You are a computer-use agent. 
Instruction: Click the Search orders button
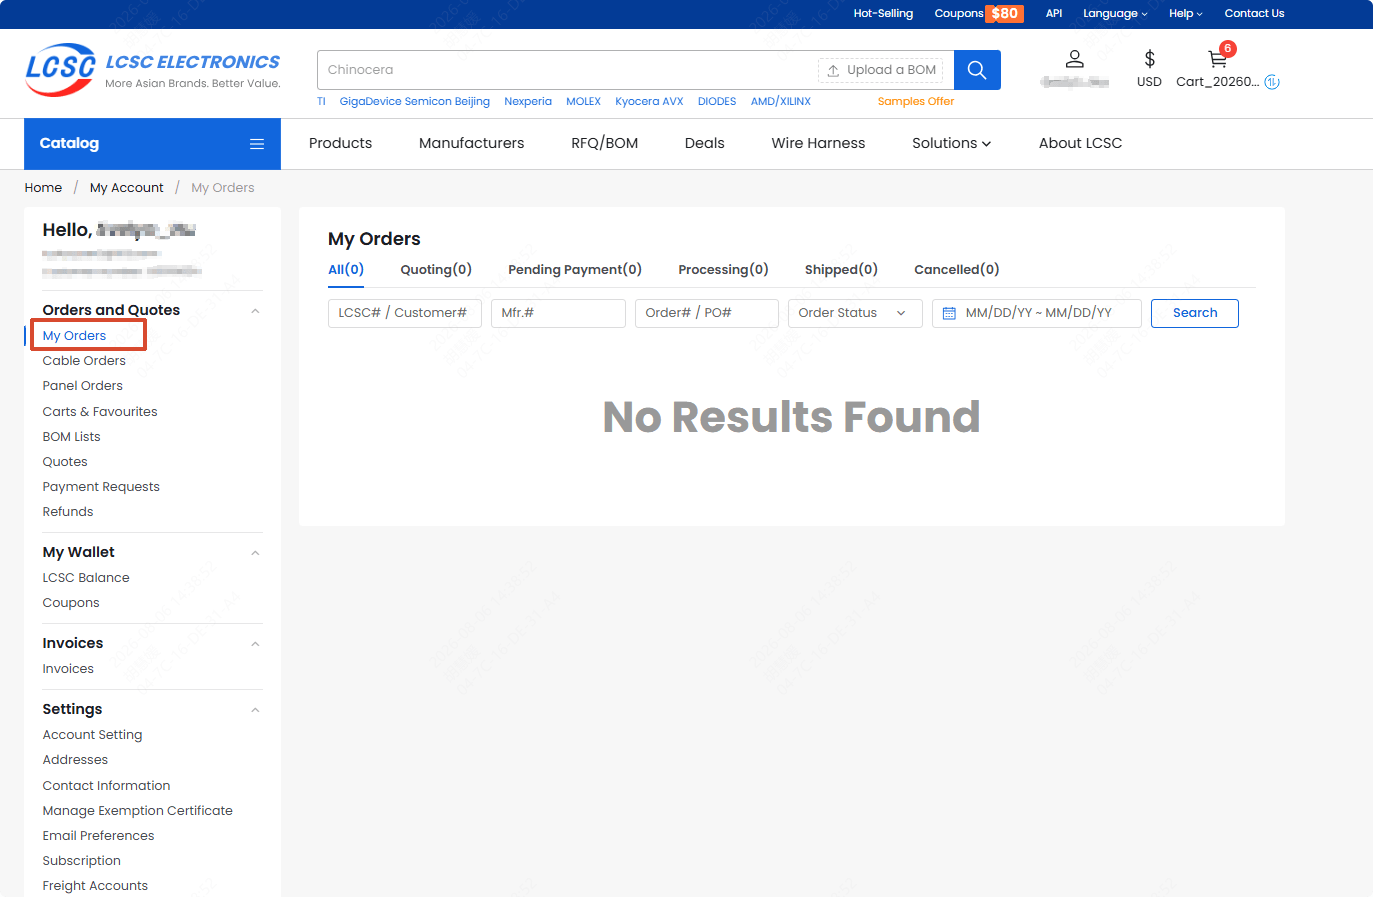[1195, 313]
